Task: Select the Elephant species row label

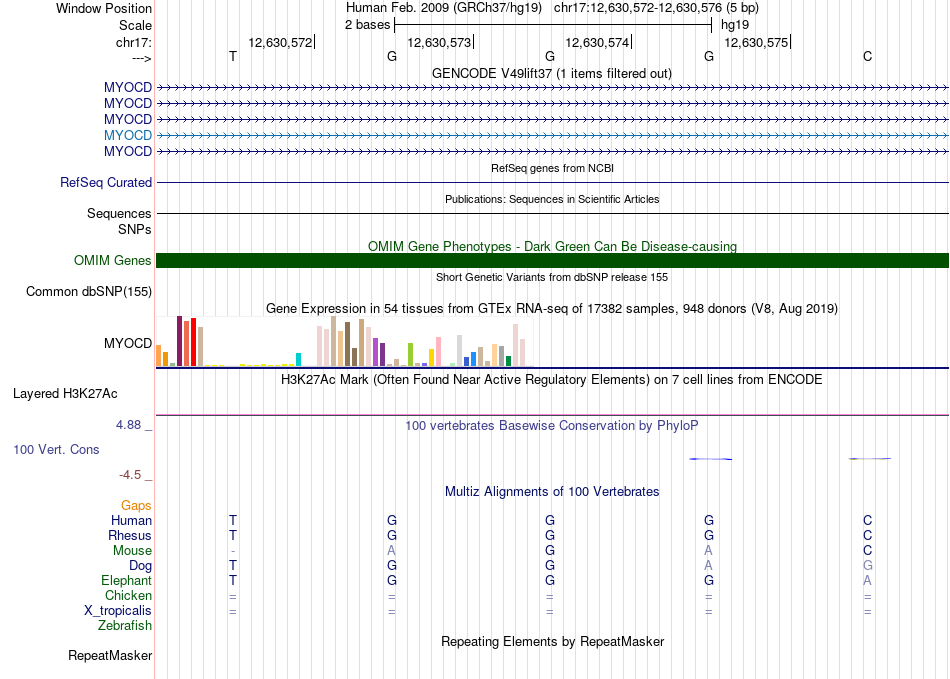Action: (127, 581)
